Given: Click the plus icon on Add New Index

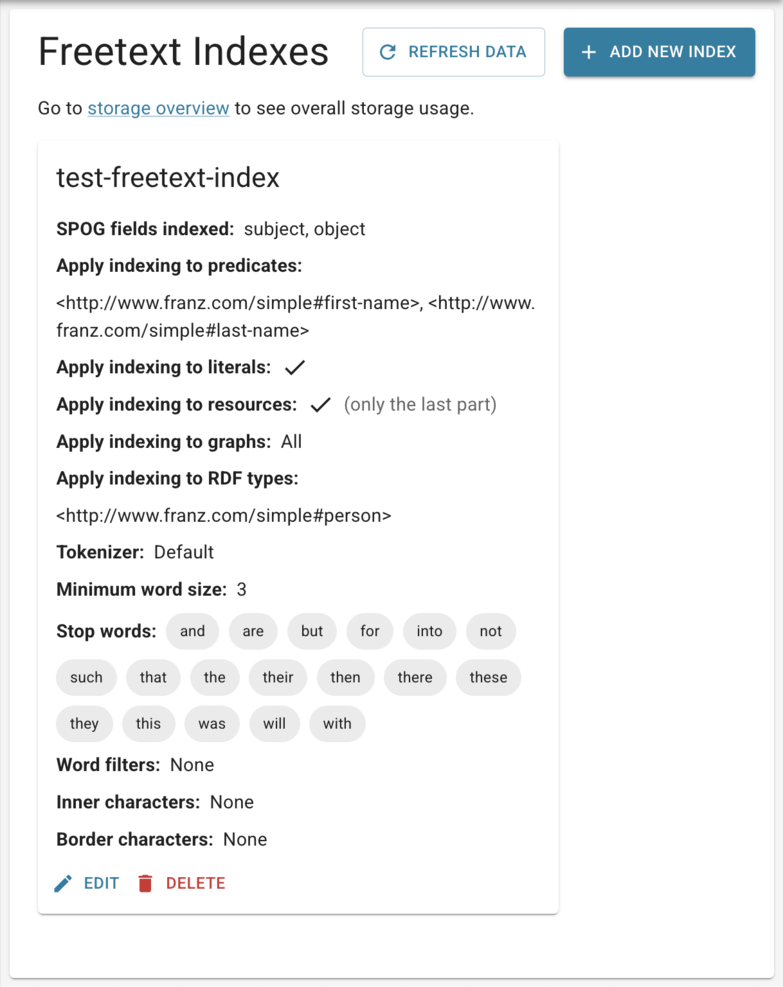Looking at the screenshot, I should 589,52.
